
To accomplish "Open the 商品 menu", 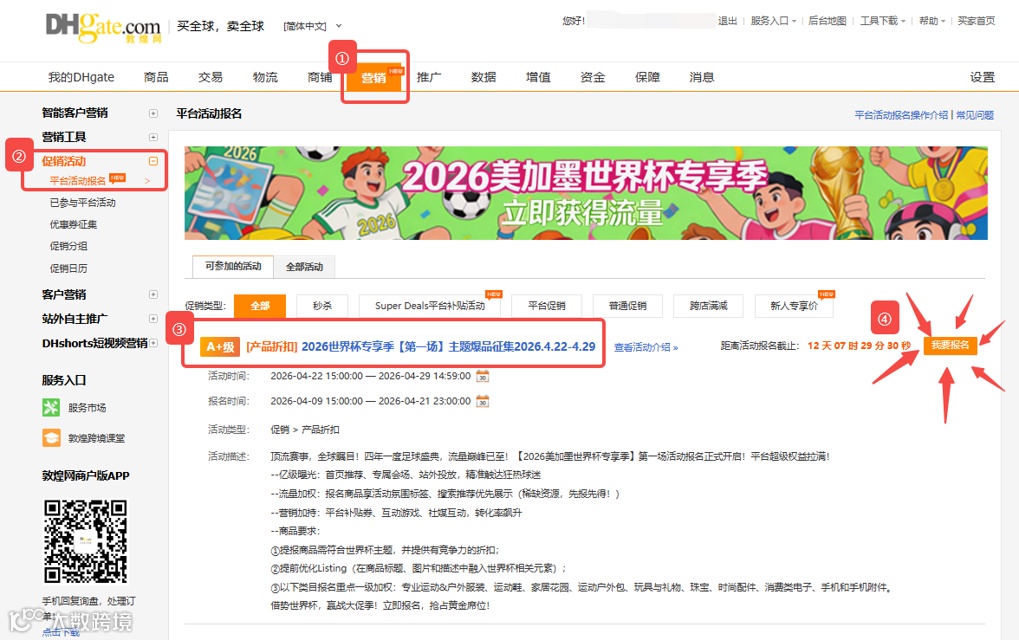I will pyautogui.click(x=156, y=77).
